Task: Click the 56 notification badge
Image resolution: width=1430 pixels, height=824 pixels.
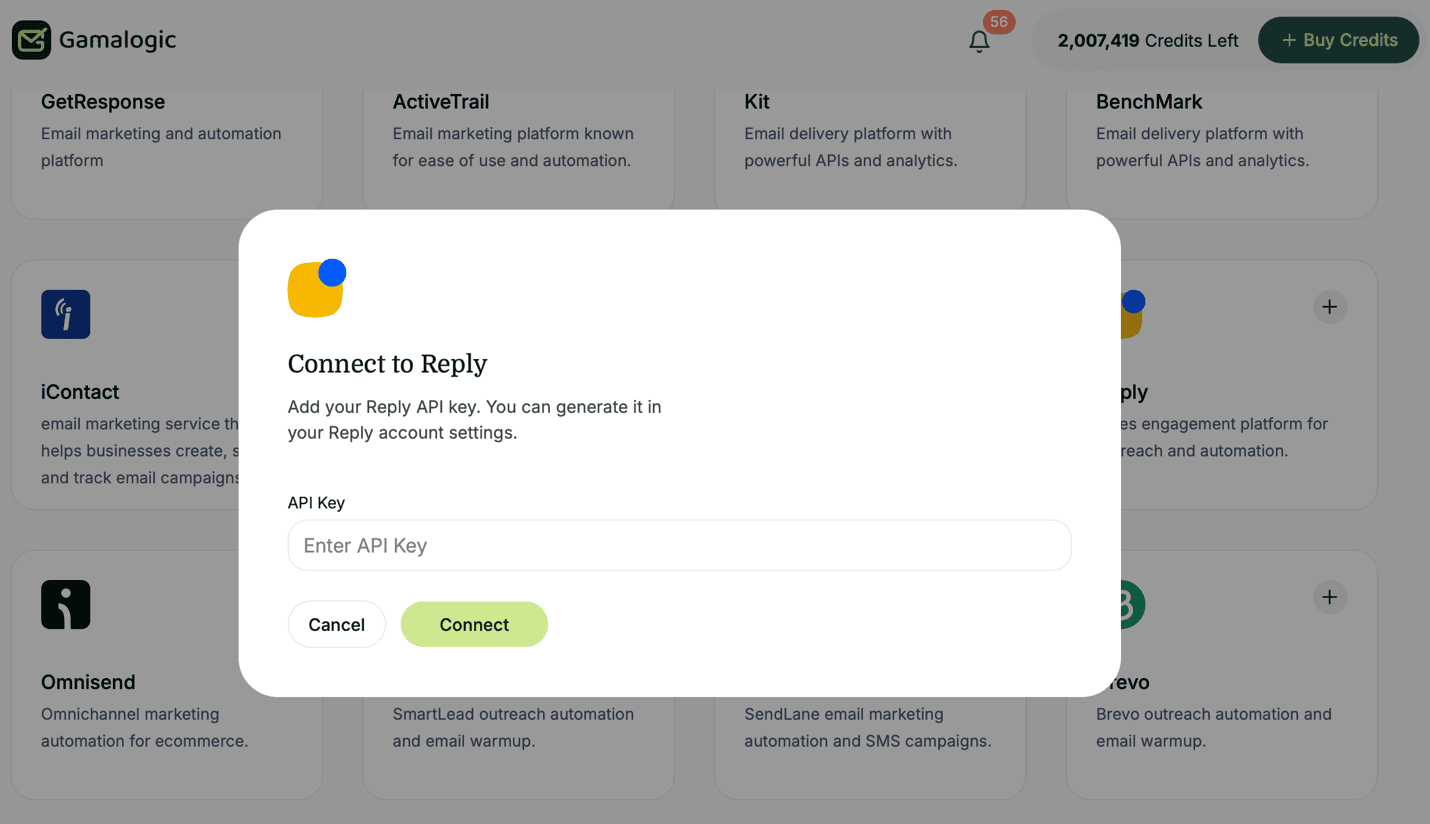Action: 996,21
